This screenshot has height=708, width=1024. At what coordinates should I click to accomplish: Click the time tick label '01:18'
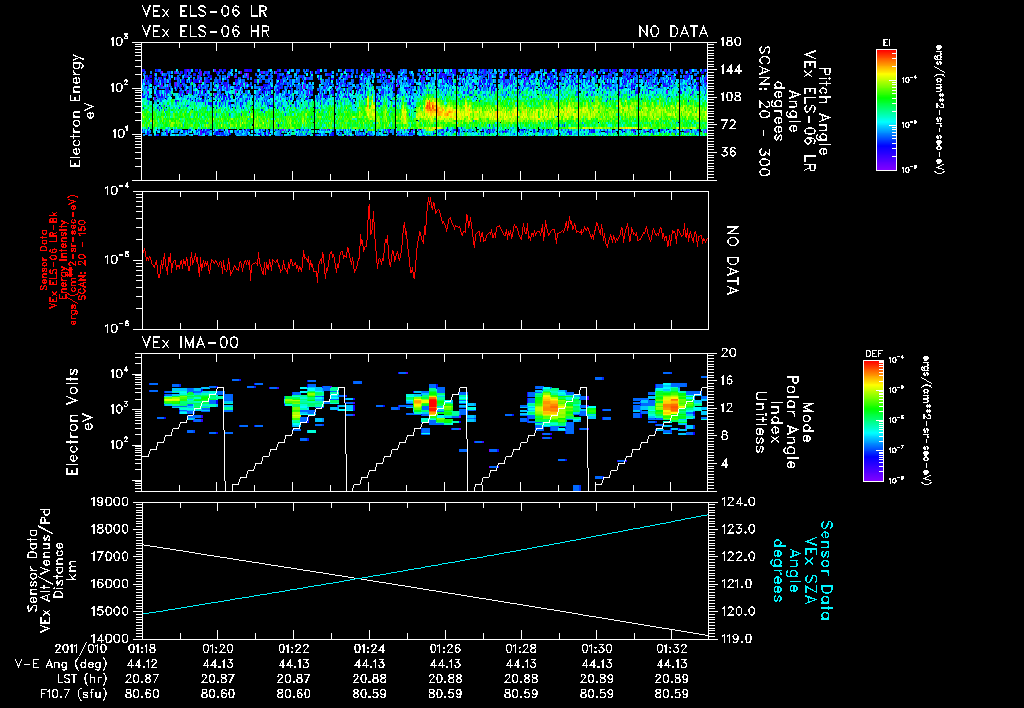[142, 650]
